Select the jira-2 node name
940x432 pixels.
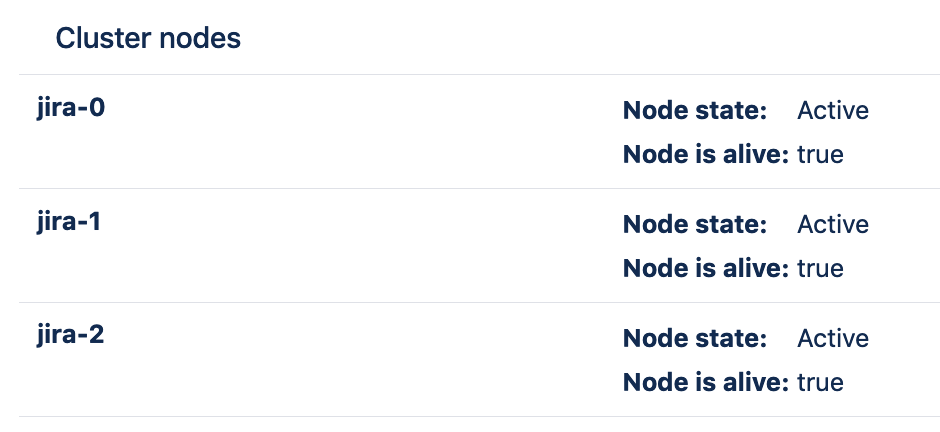pyautogui.click(x=70, y=335)
